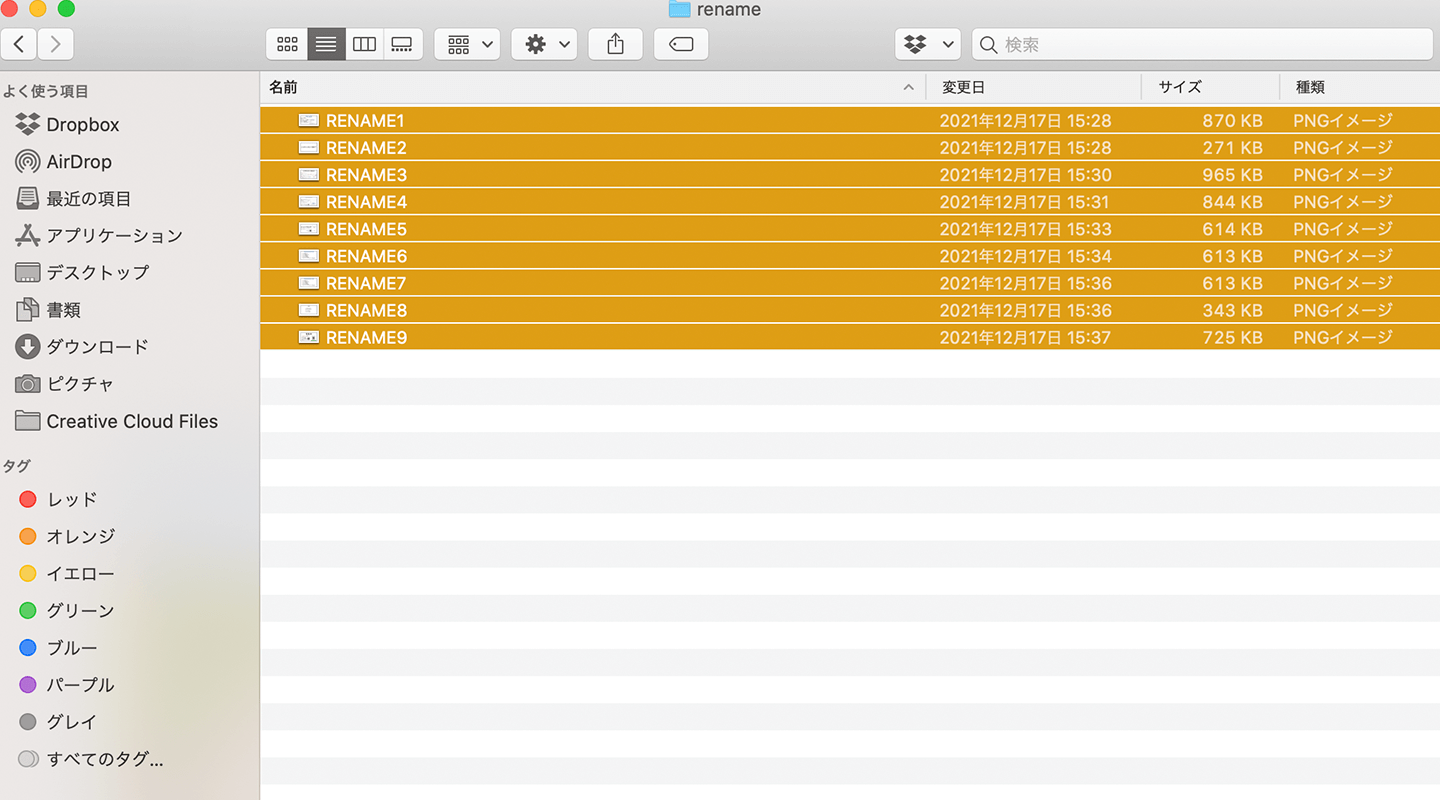The width and height of the screenshot is (1440, 800).
Task: Go back to the previous folder
Action: pyautogui.click(x=20, y=44)
